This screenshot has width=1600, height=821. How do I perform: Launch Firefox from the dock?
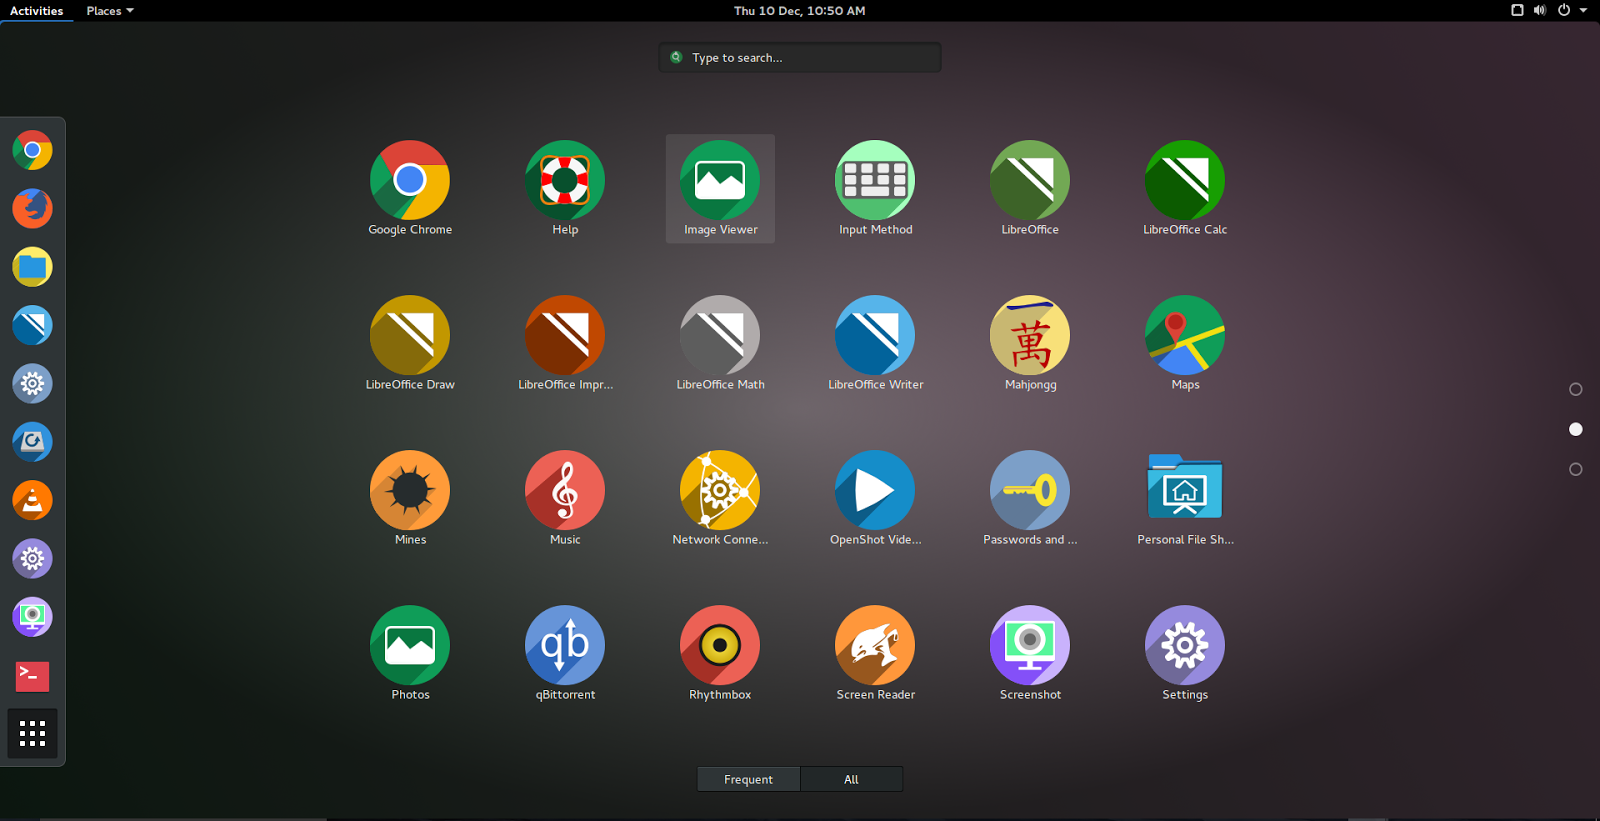click(32, 209)
